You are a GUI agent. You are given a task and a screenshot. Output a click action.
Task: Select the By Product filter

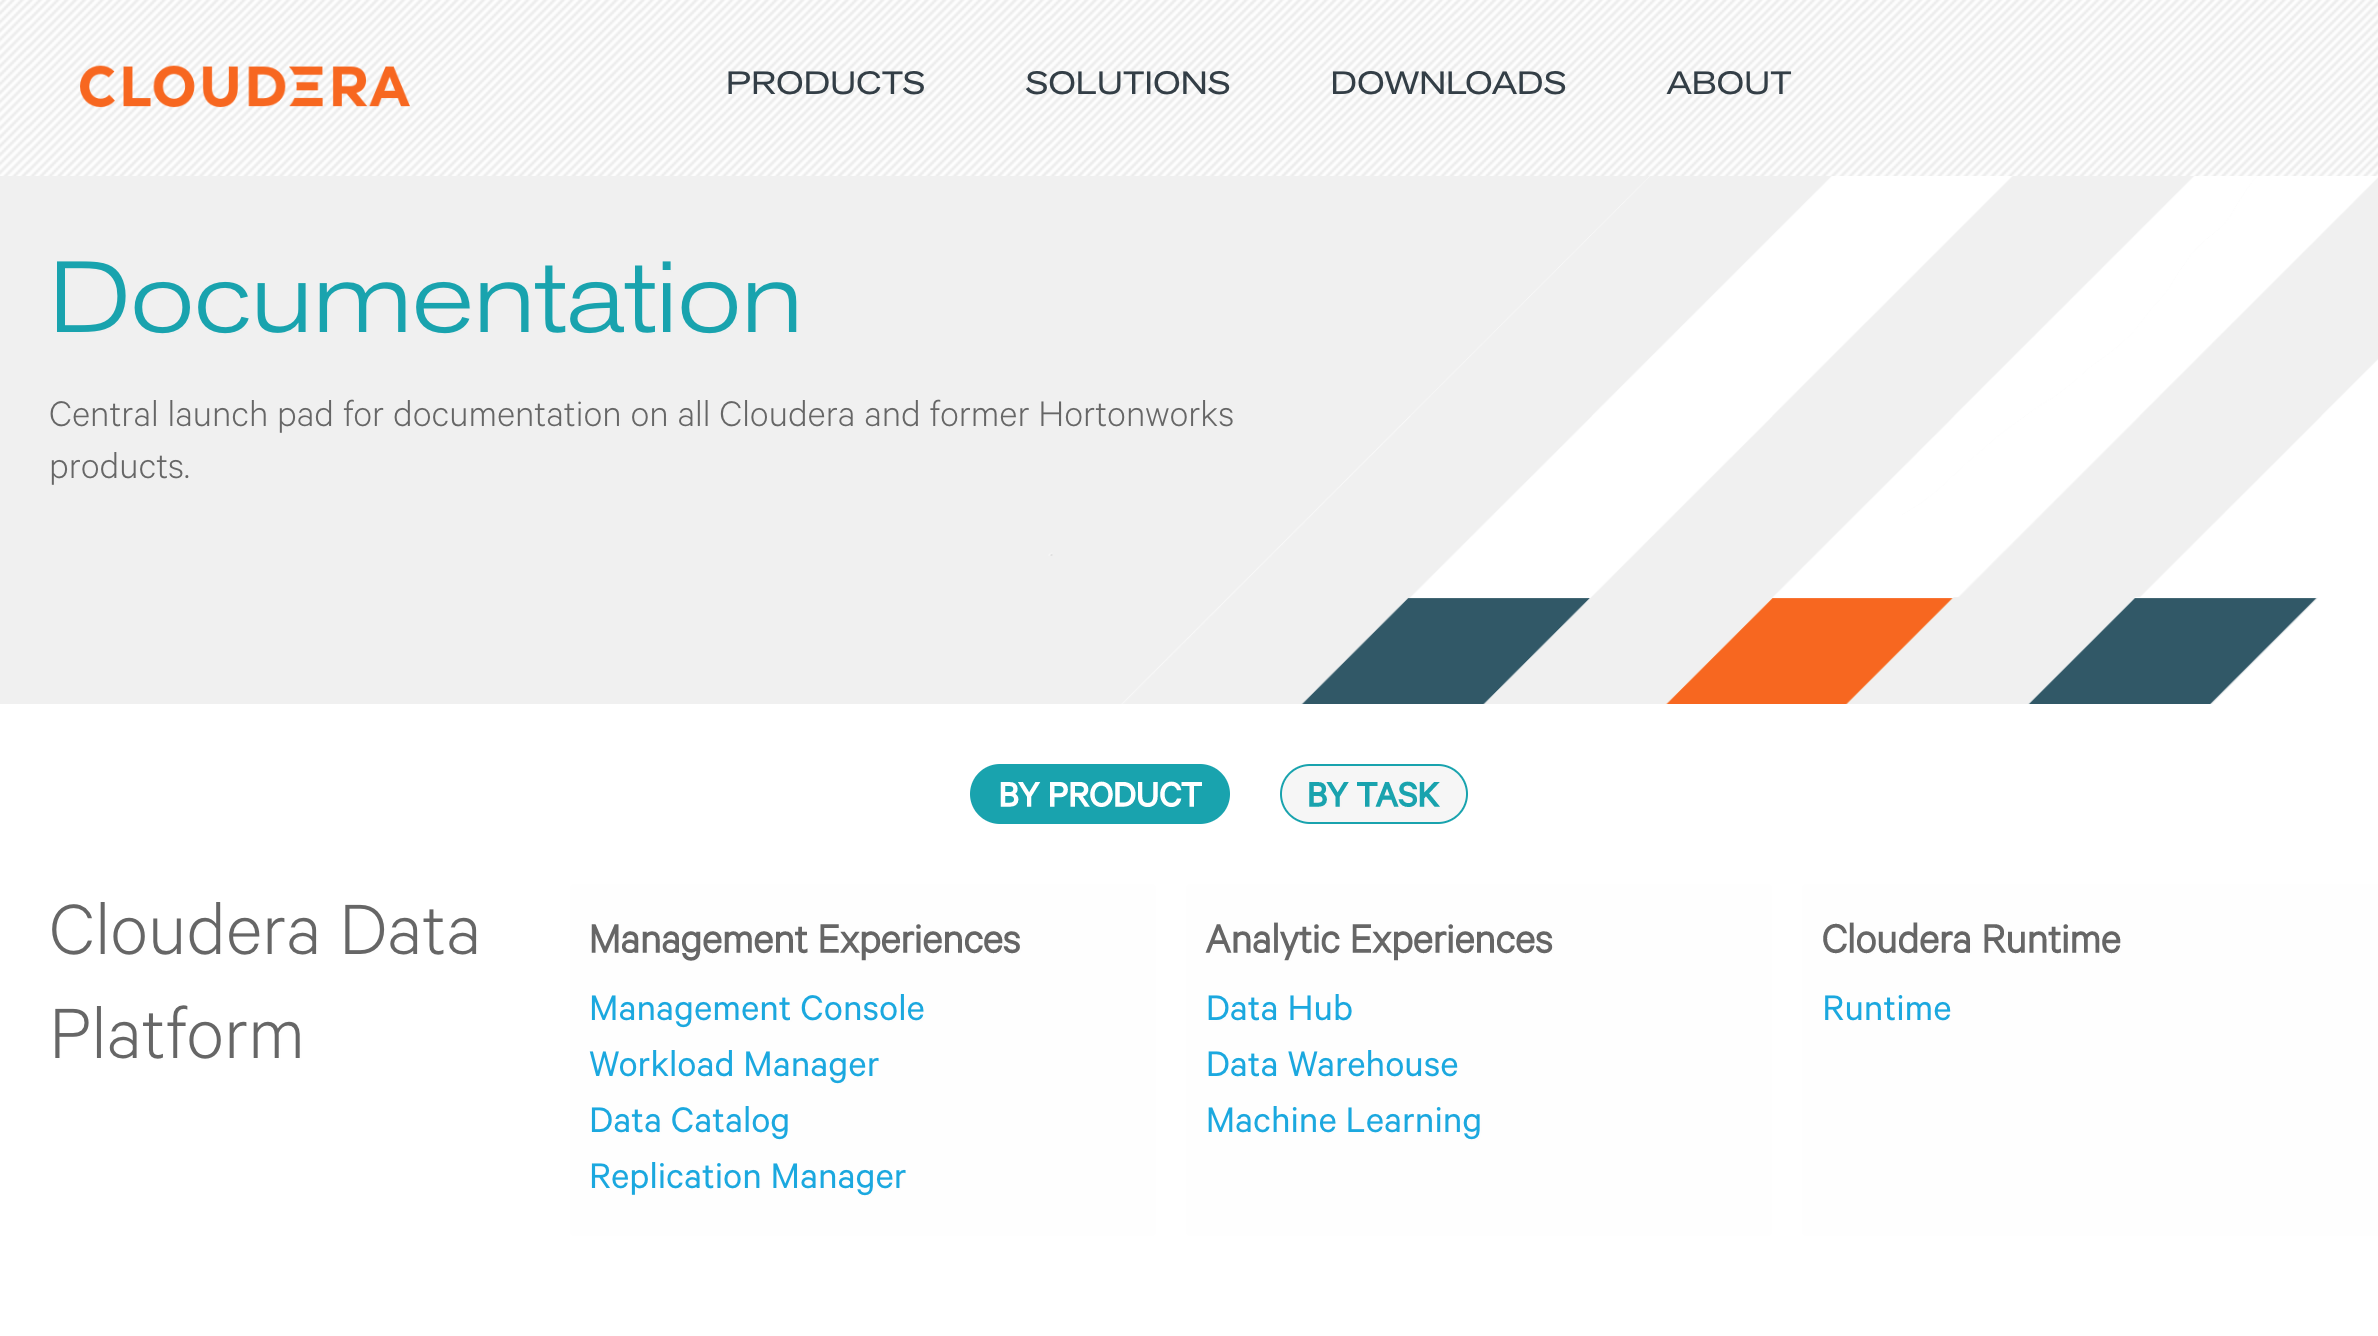1099,794
